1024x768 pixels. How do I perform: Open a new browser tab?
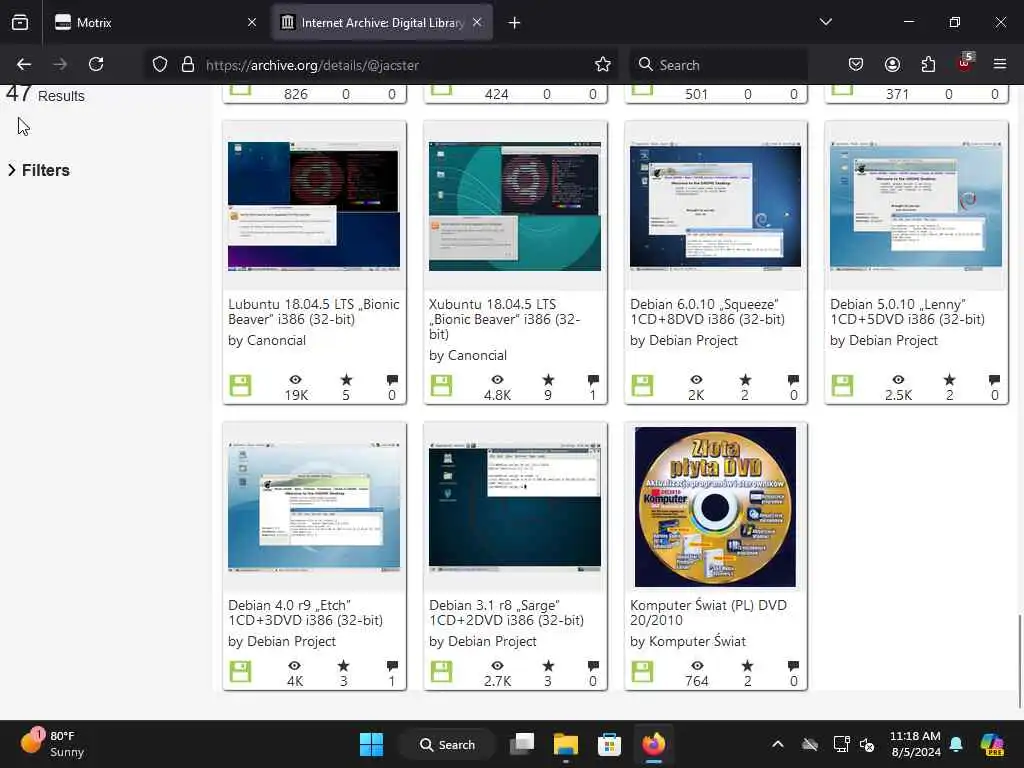[515, 23]
